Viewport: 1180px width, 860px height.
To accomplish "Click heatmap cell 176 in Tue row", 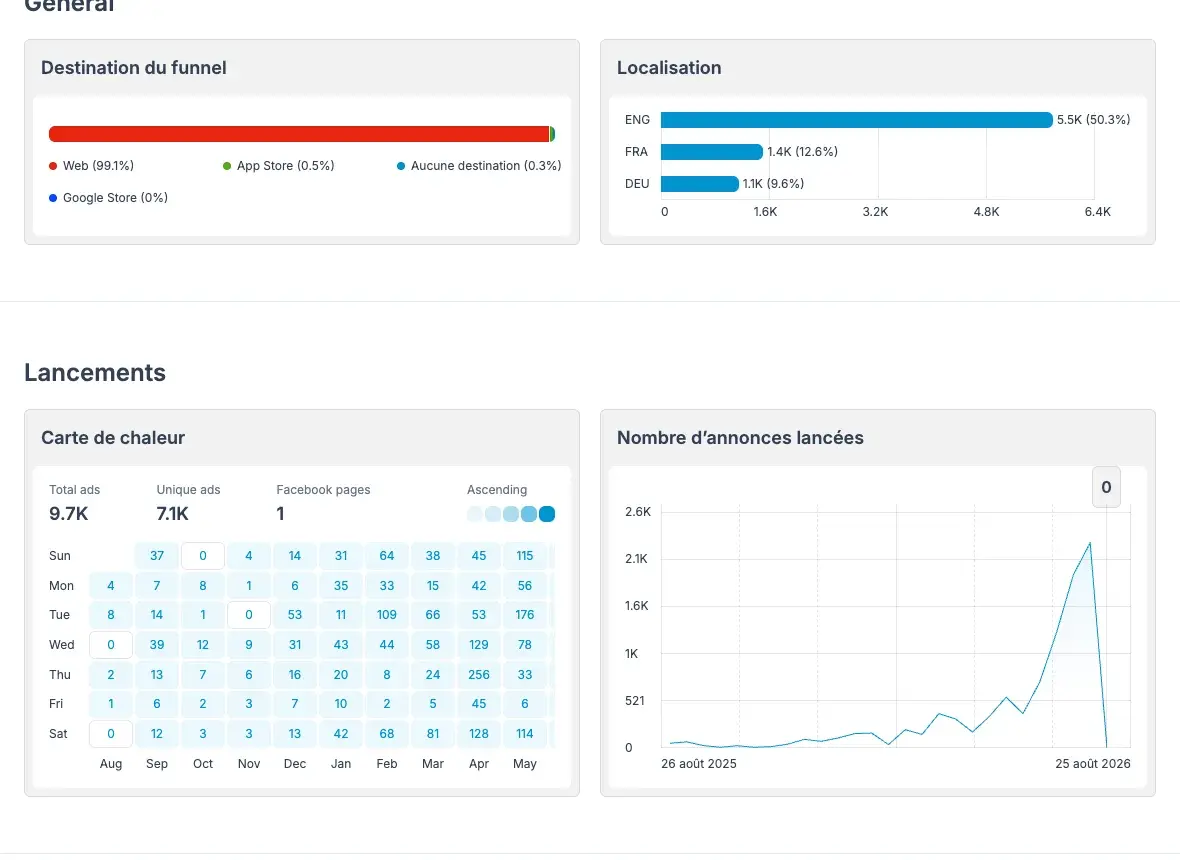I will coord(525,615).
